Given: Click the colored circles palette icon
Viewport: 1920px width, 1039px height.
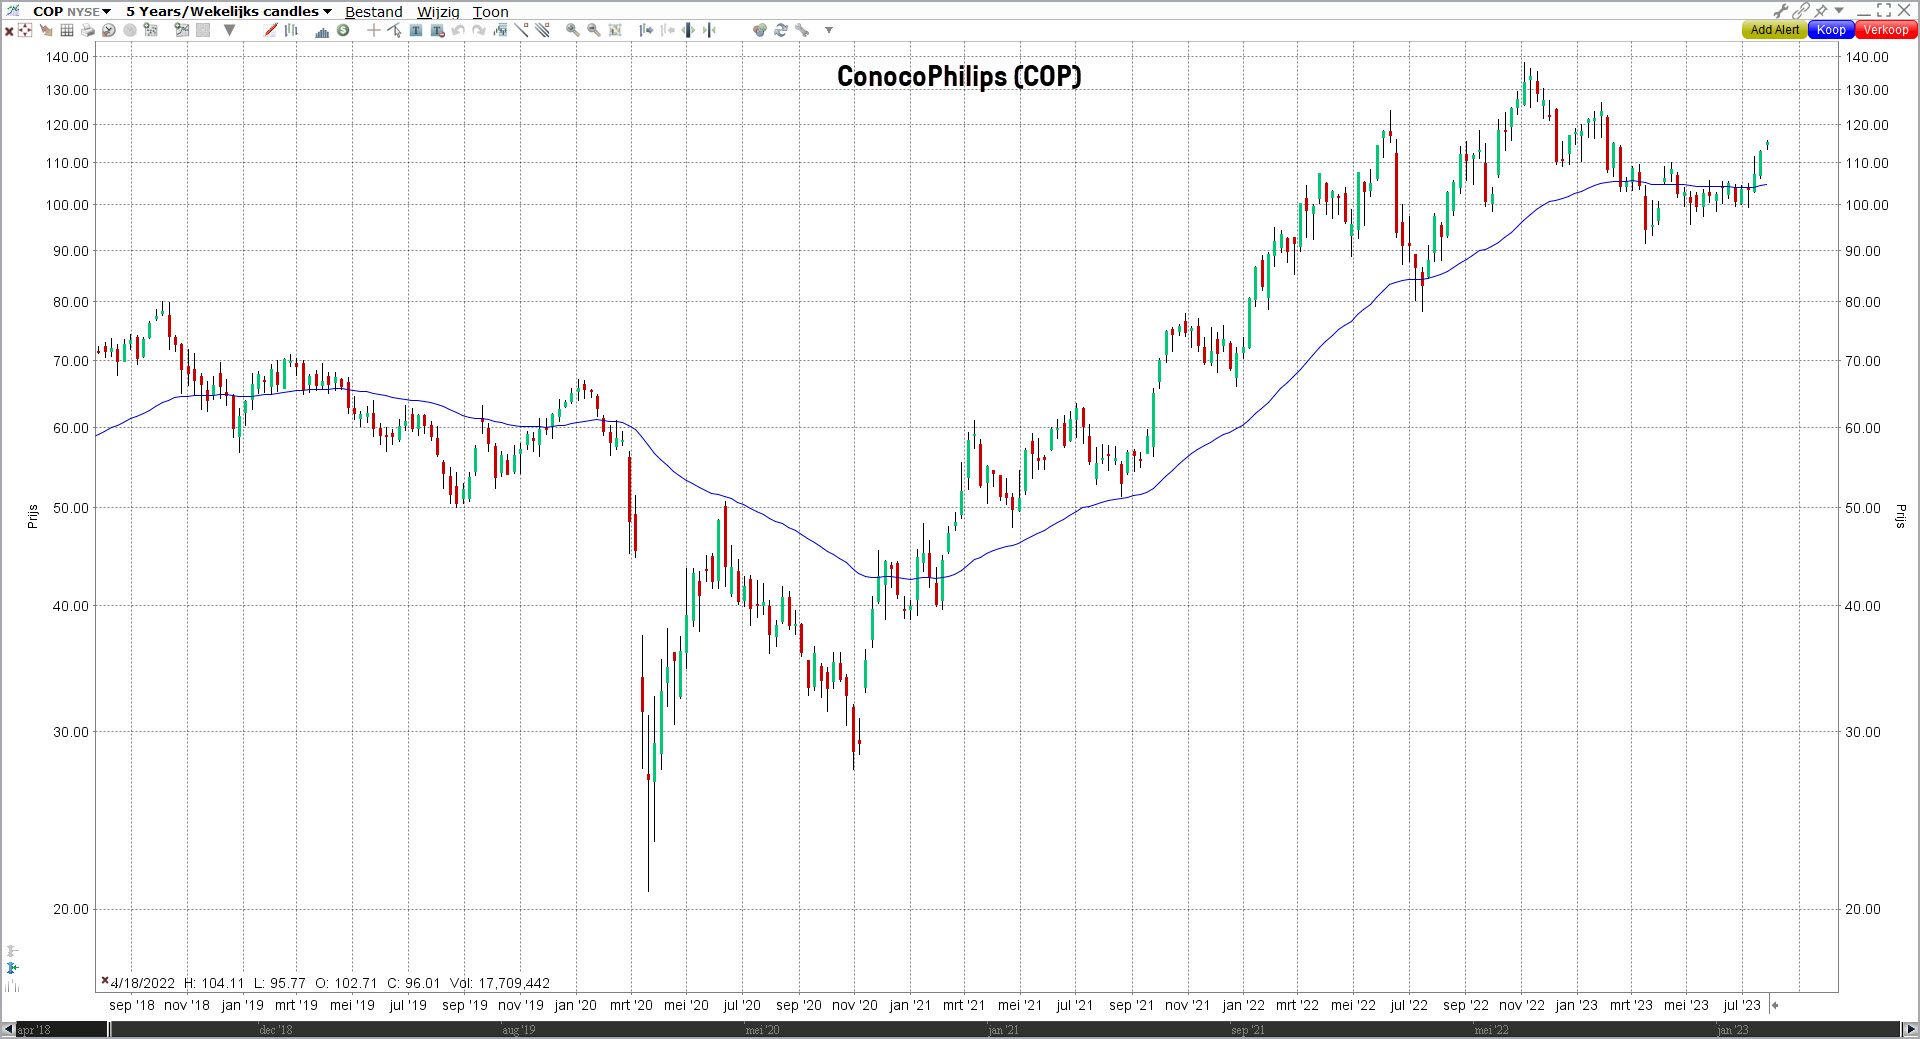Looking at the screenshot, I should tap(759, 30).
